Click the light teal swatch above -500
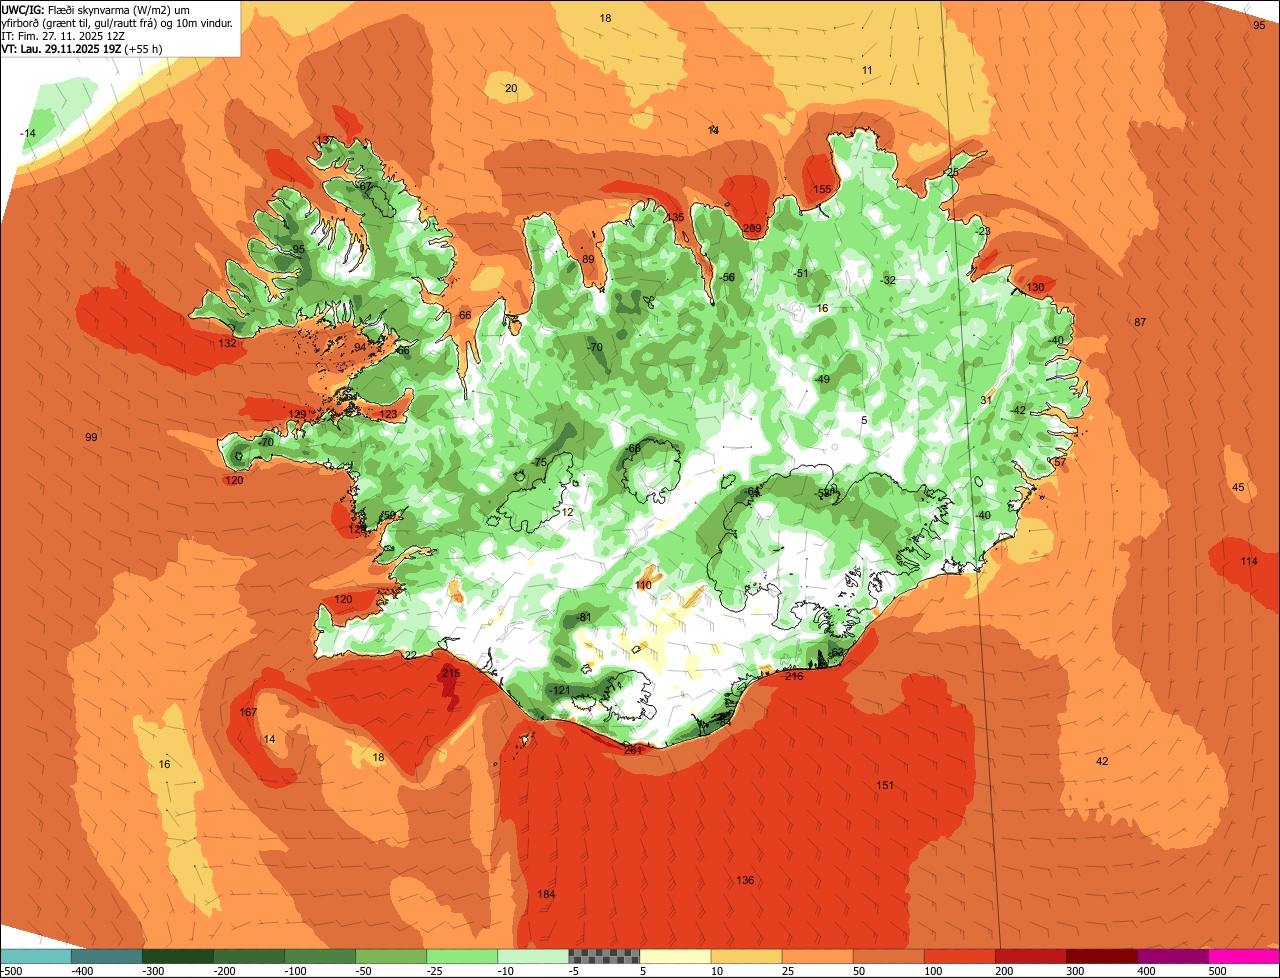Viewport: 1280px width, 978px height. click(x=35, y=956)
